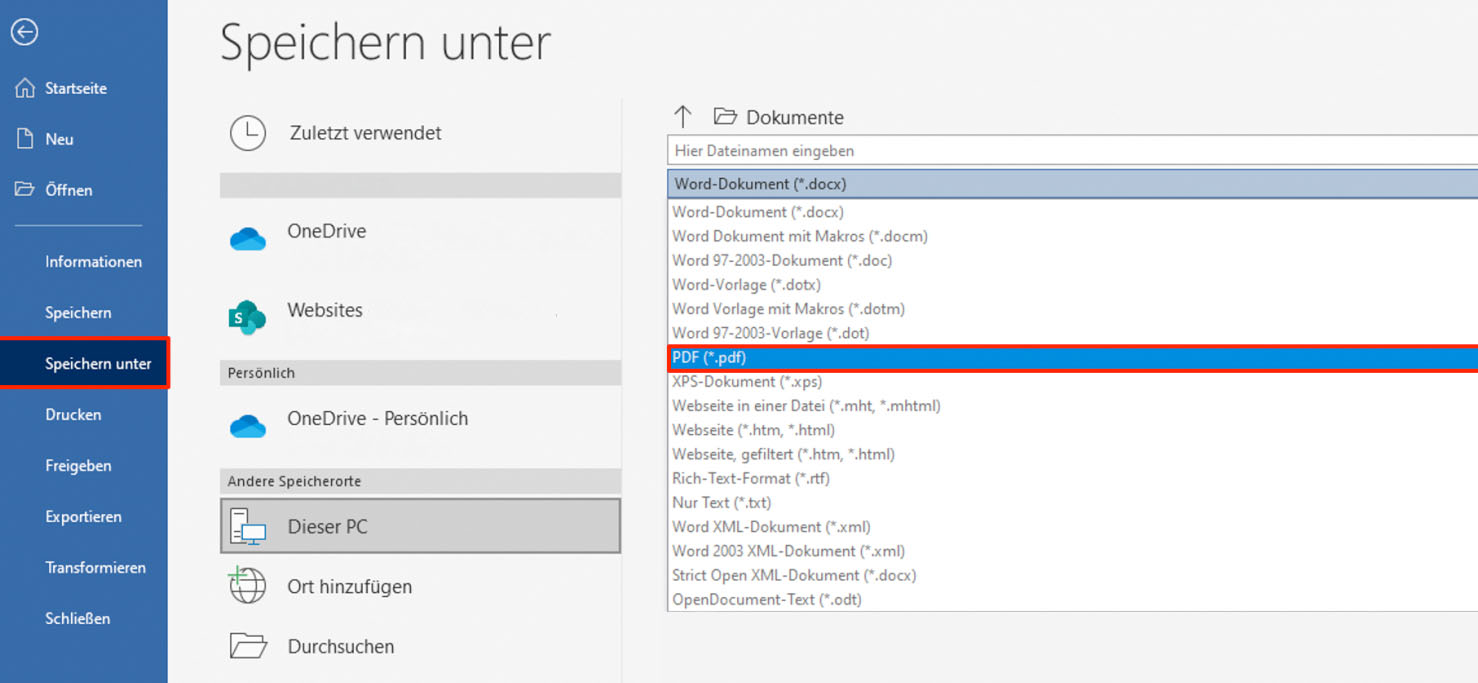Select Speichern in the sidebar
This screenshot has width=1478, height=683.
(78, 313)
